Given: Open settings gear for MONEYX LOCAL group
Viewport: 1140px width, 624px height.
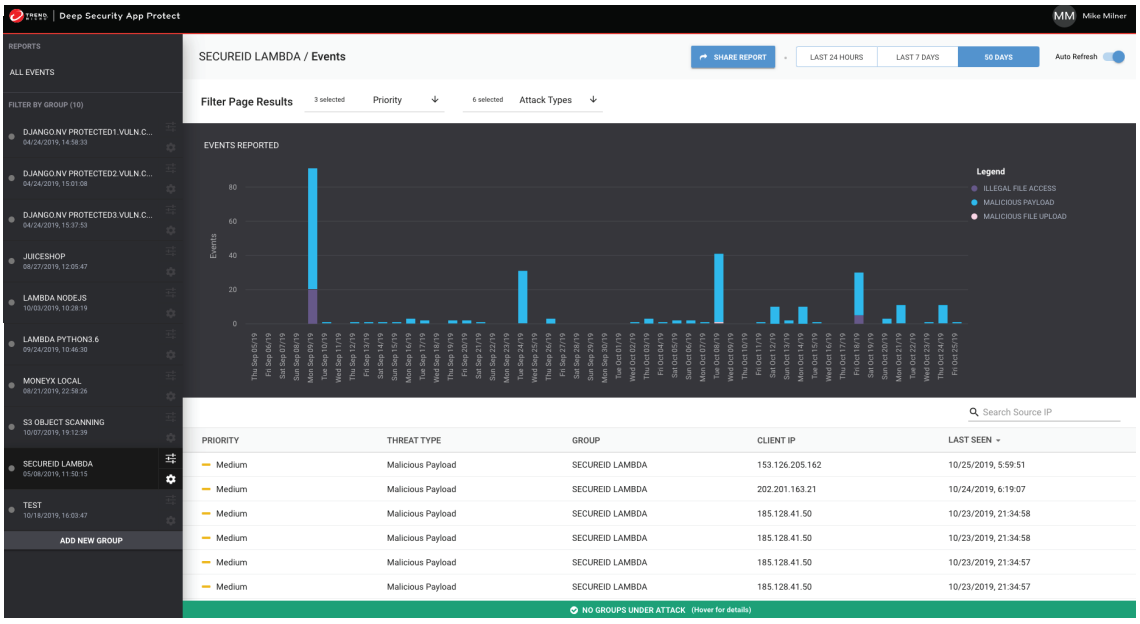Looking at the screenshot, I should [171, 396].
